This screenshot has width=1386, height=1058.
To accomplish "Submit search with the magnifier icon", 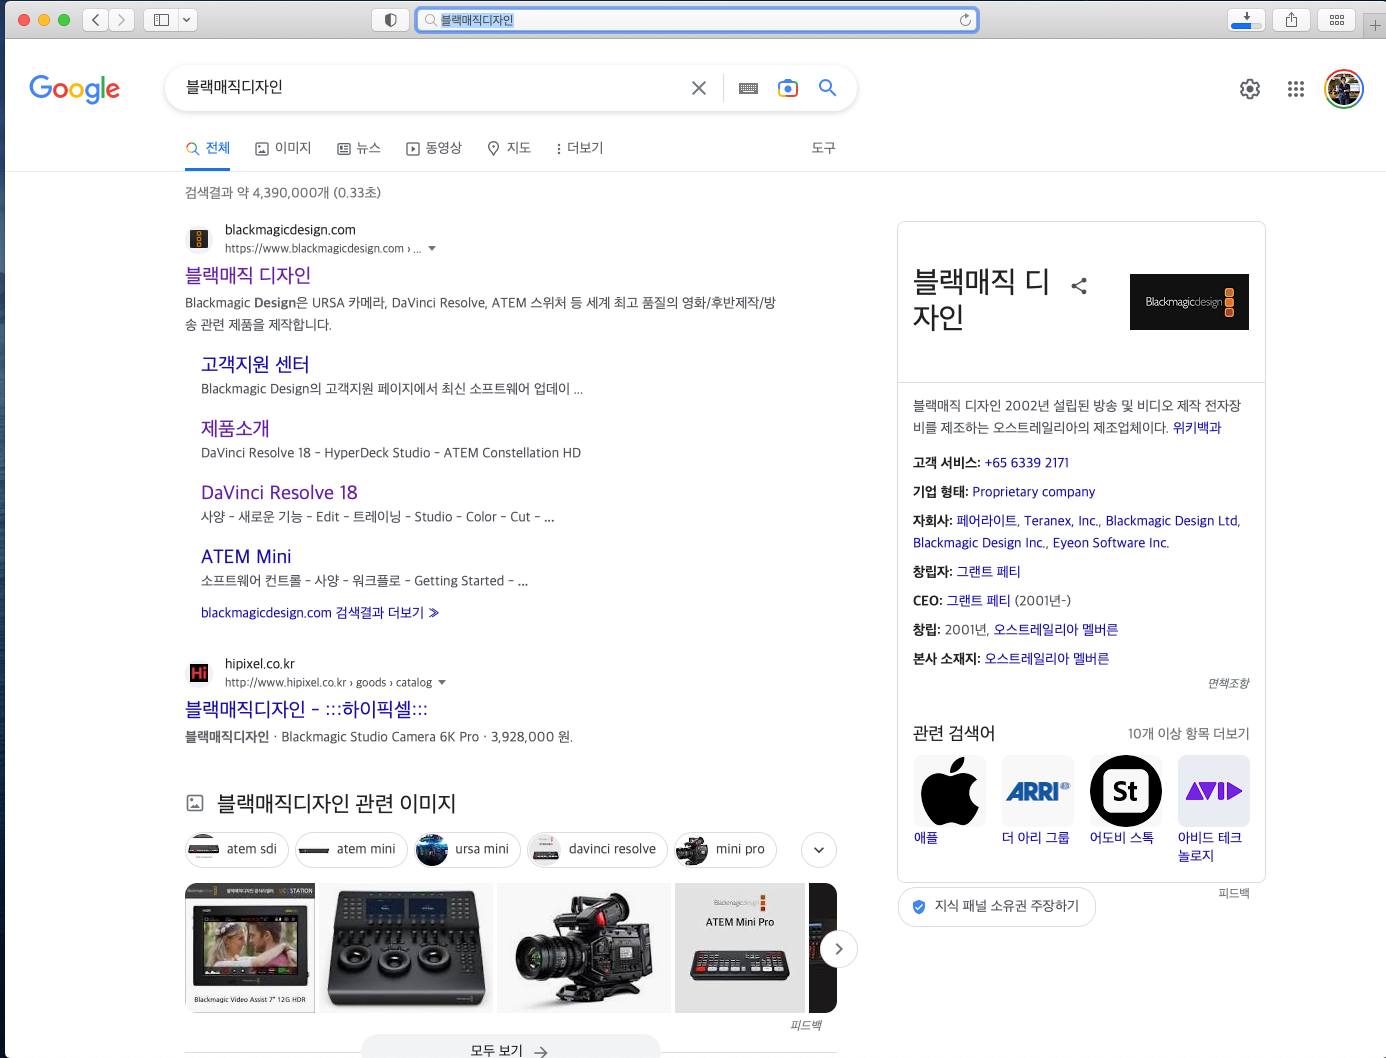I will pos(827,88).
